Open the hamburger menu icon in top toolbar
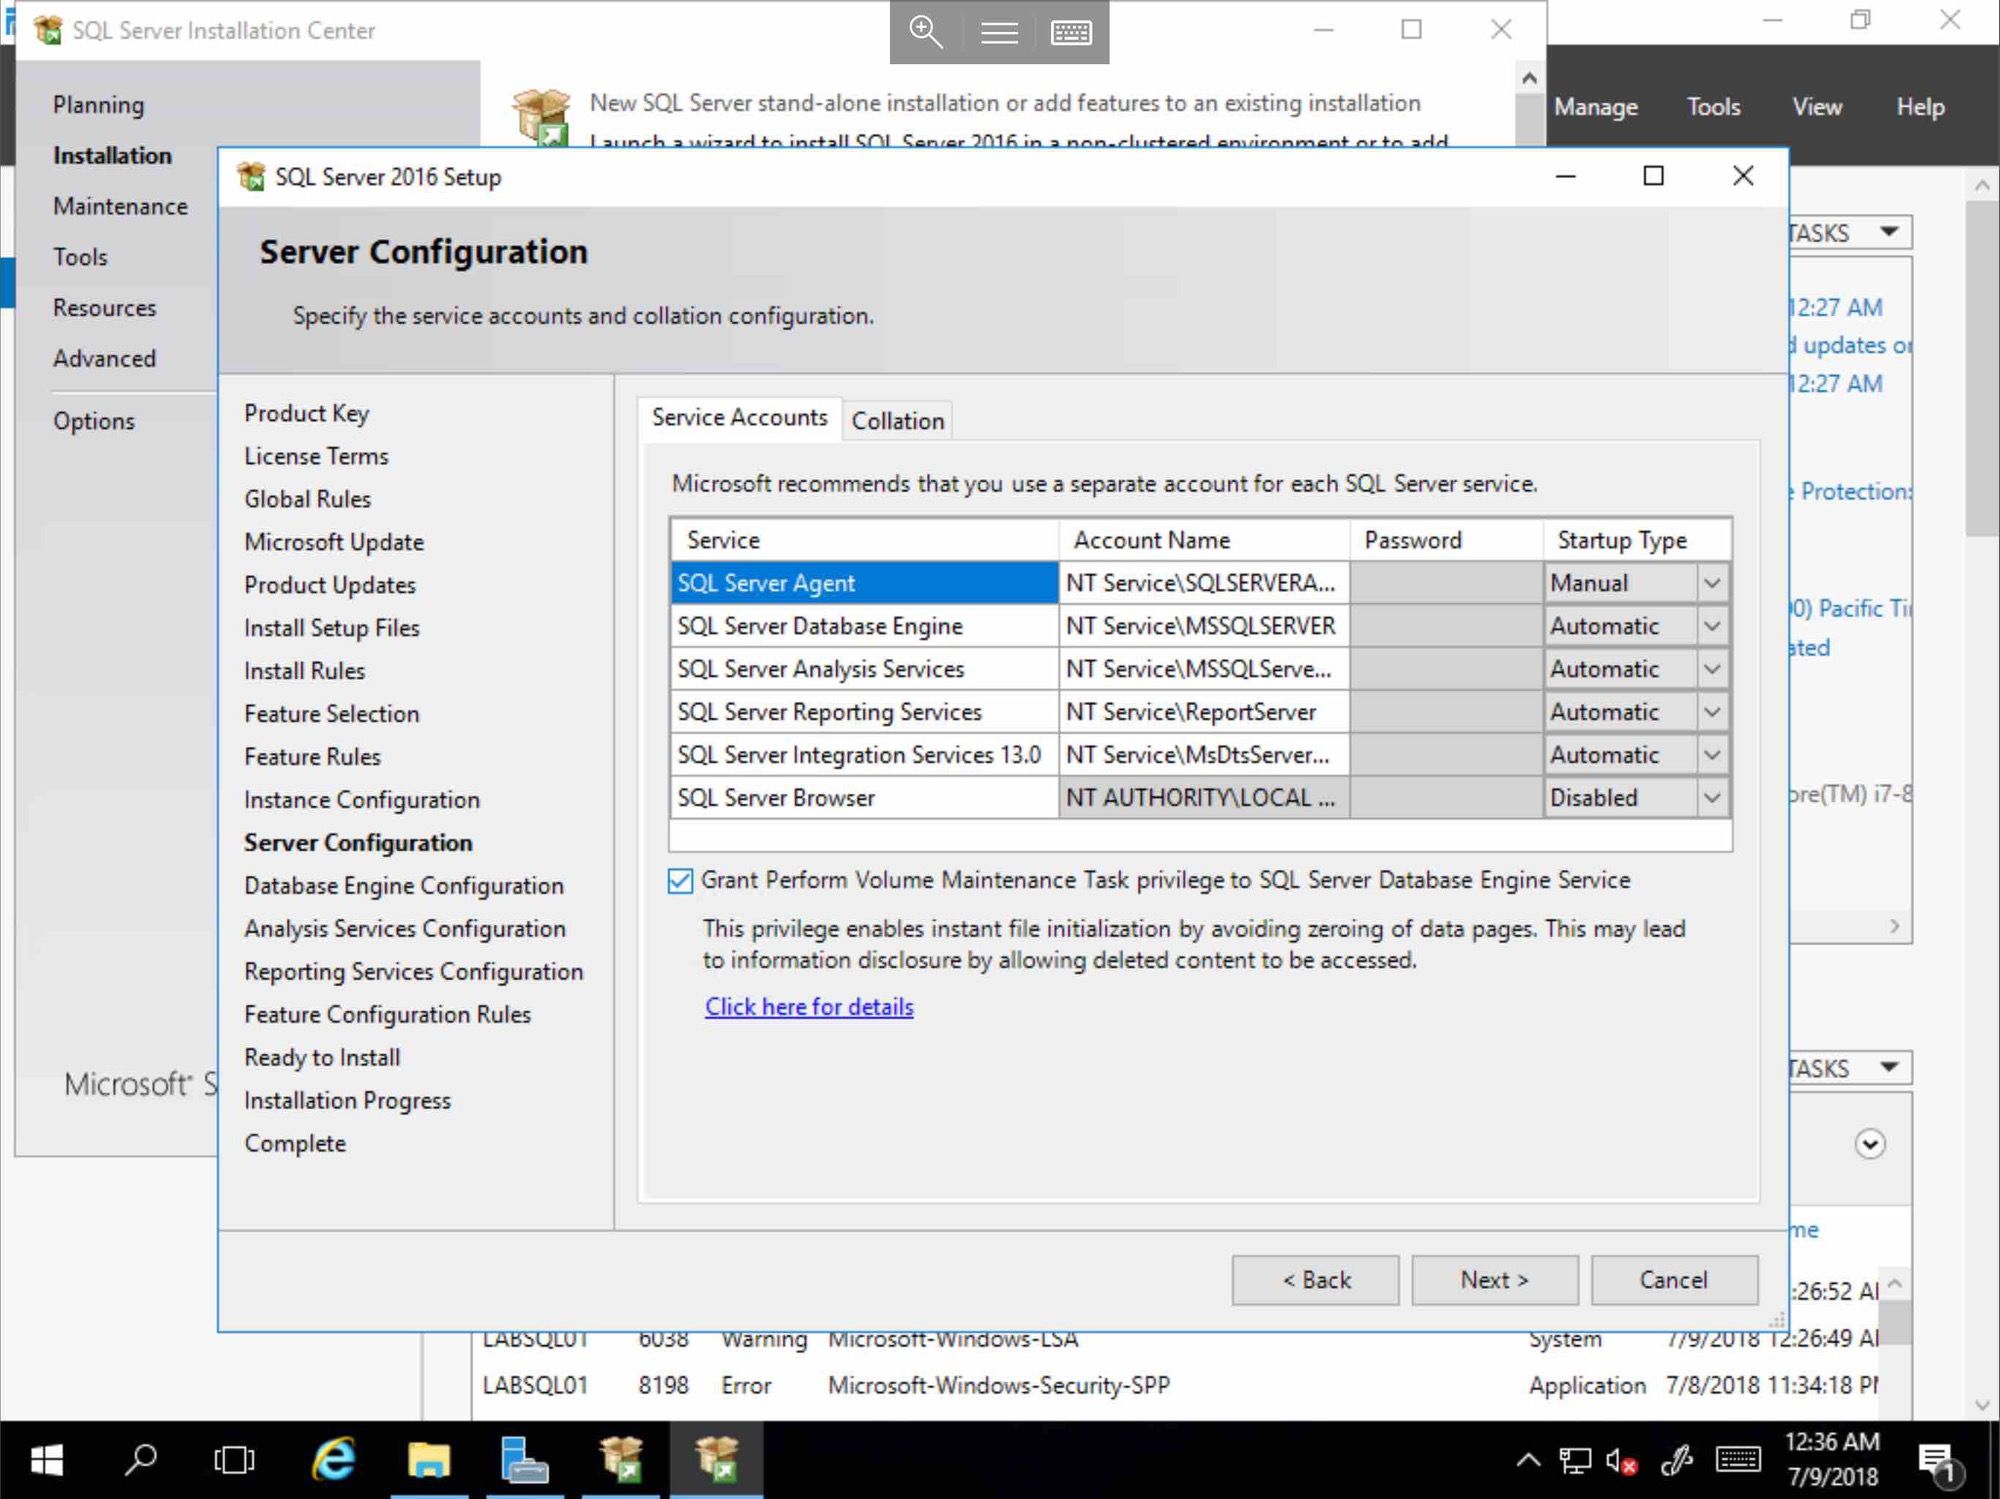The height and width of the screenshot is (1499, 2000). (x=999, y=33)
